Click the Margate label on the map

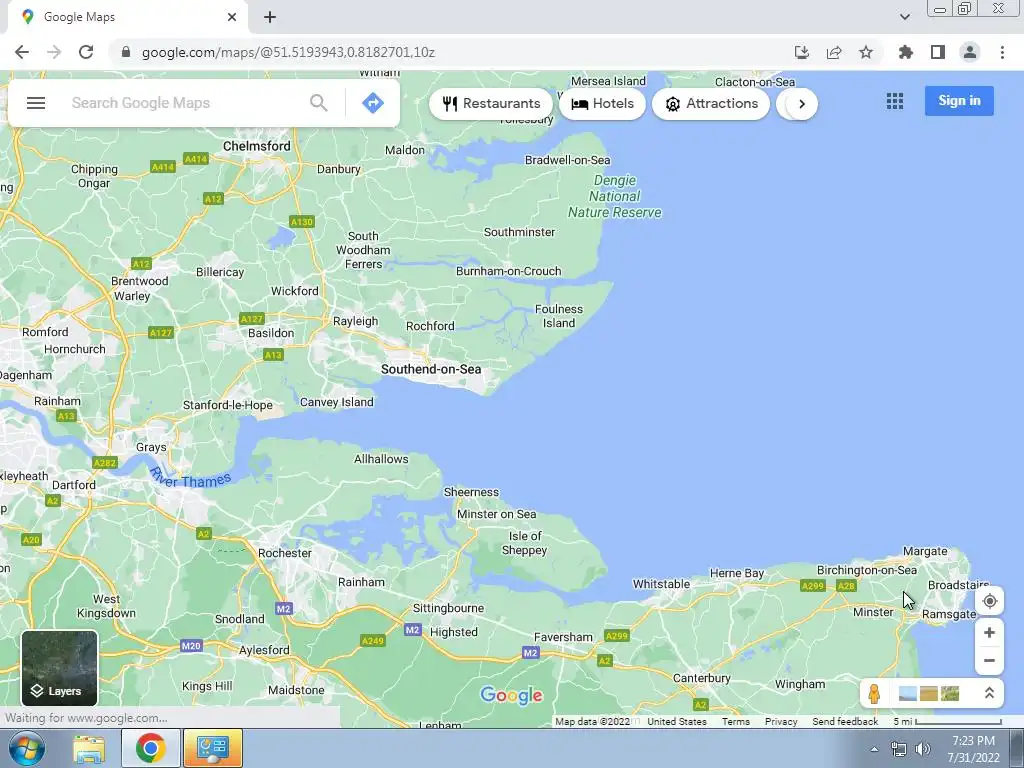coord(925,551)
